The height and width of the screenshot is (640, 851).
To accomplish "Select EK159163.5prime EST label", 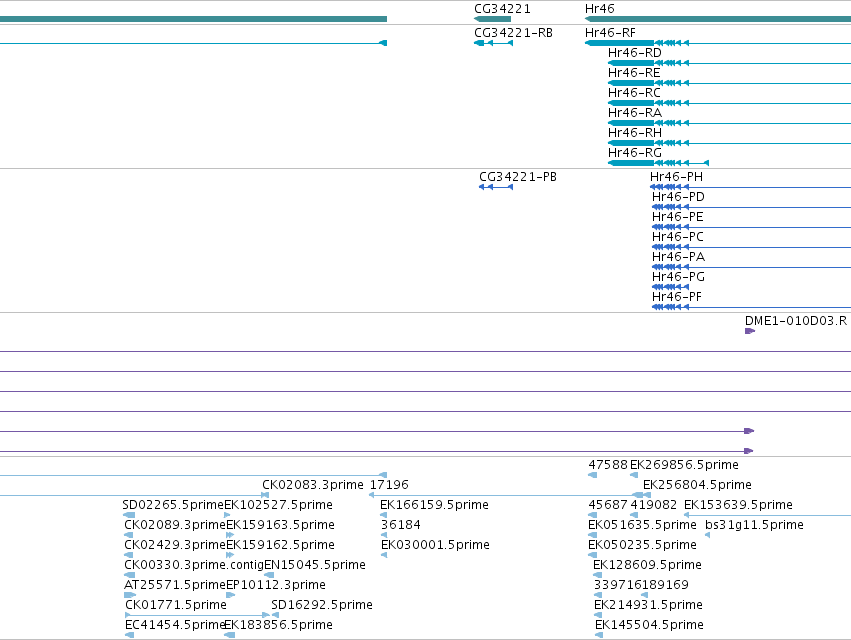I will [x=280, y=525].
